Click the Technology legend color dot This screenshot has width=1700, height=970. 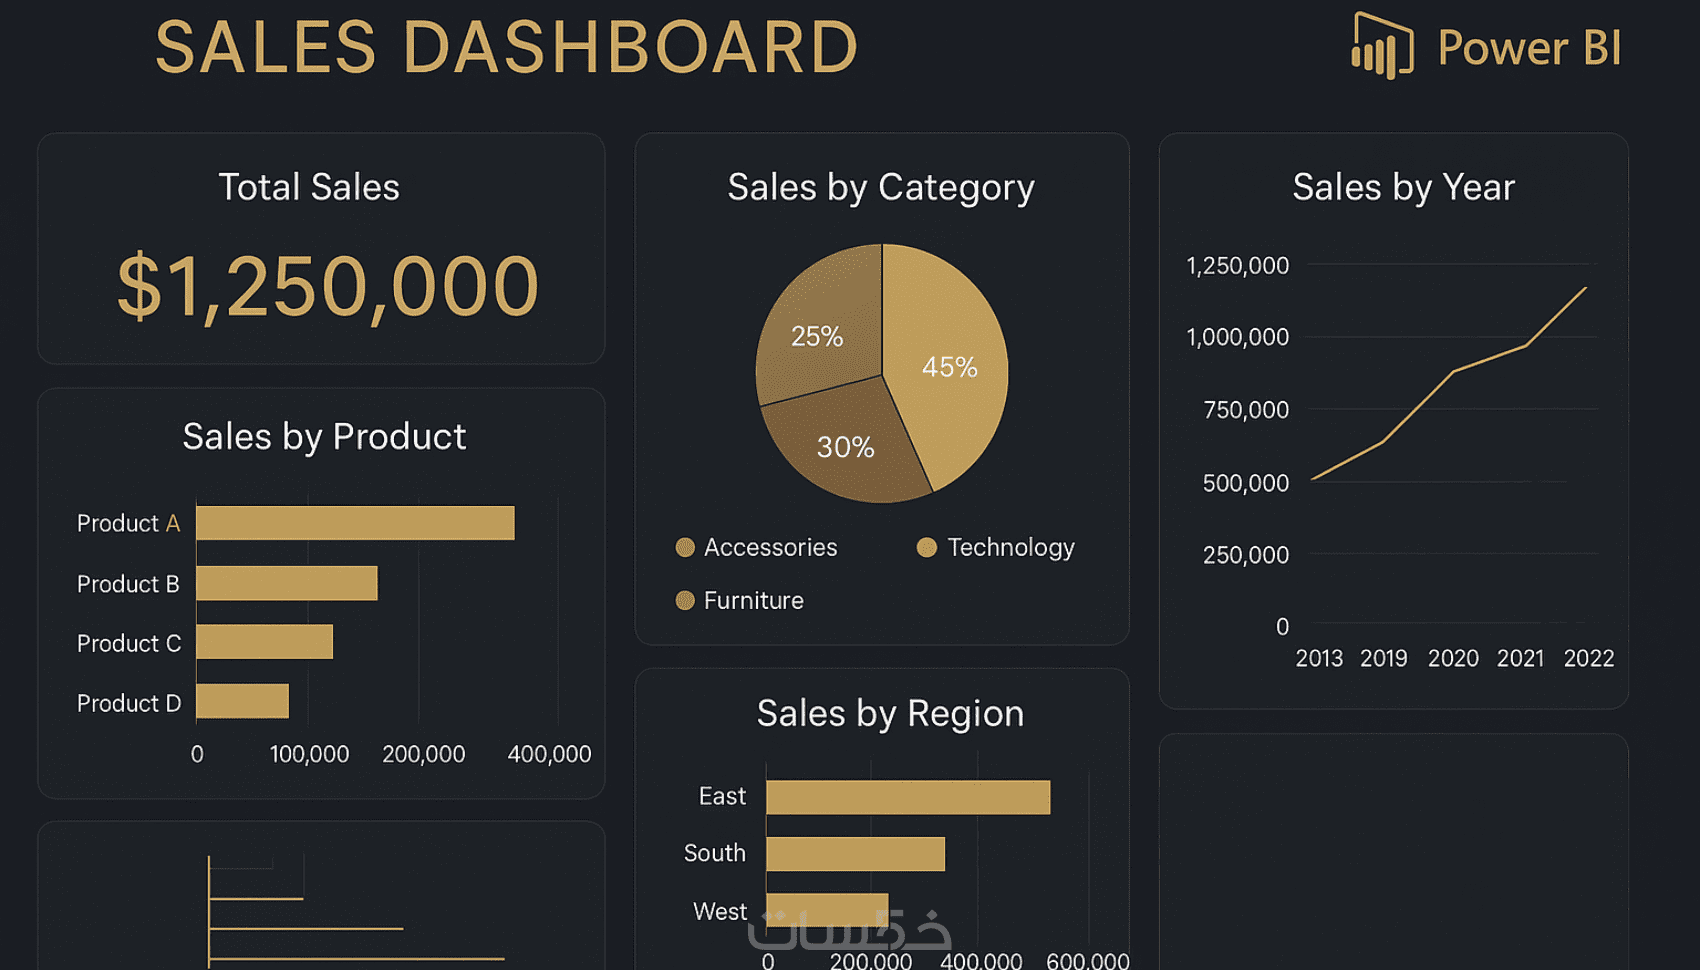pos(927,547)
